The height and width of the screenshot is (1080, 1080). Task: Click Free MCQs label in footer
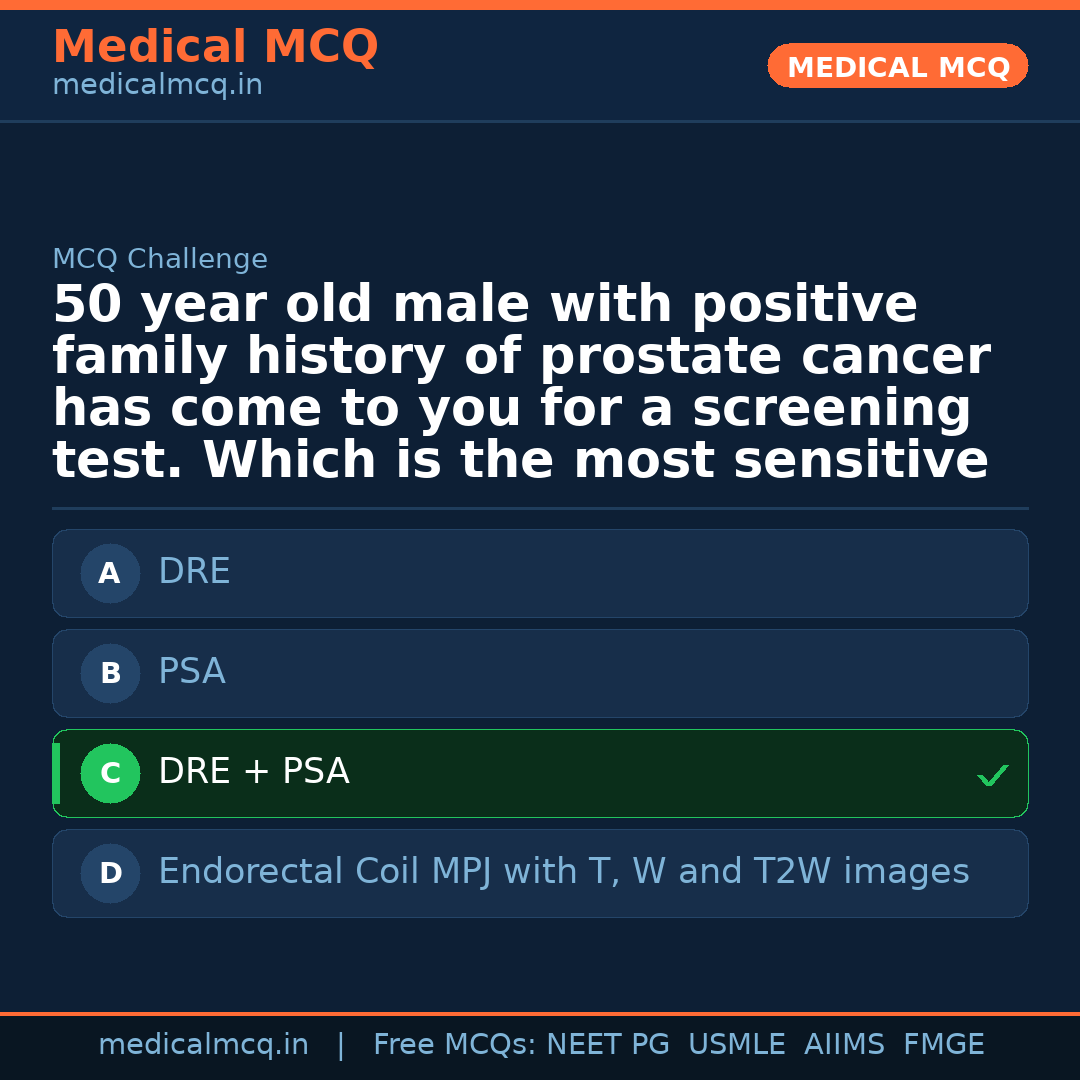click(x=455, y=1045)
